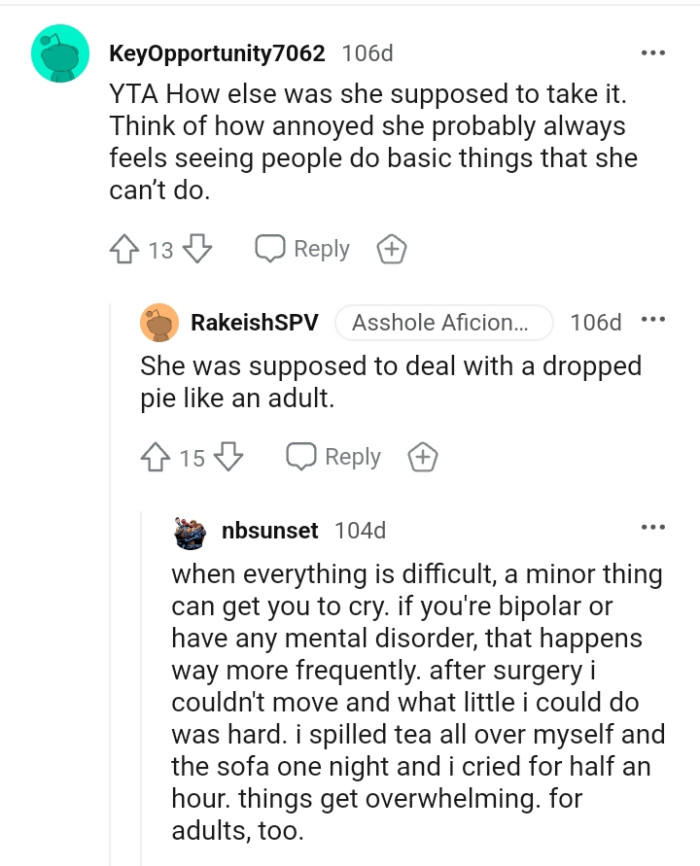This screenshot has width=700, height=866.
Task: Open the RakeishSPV username link
Action: coord(254,322)
